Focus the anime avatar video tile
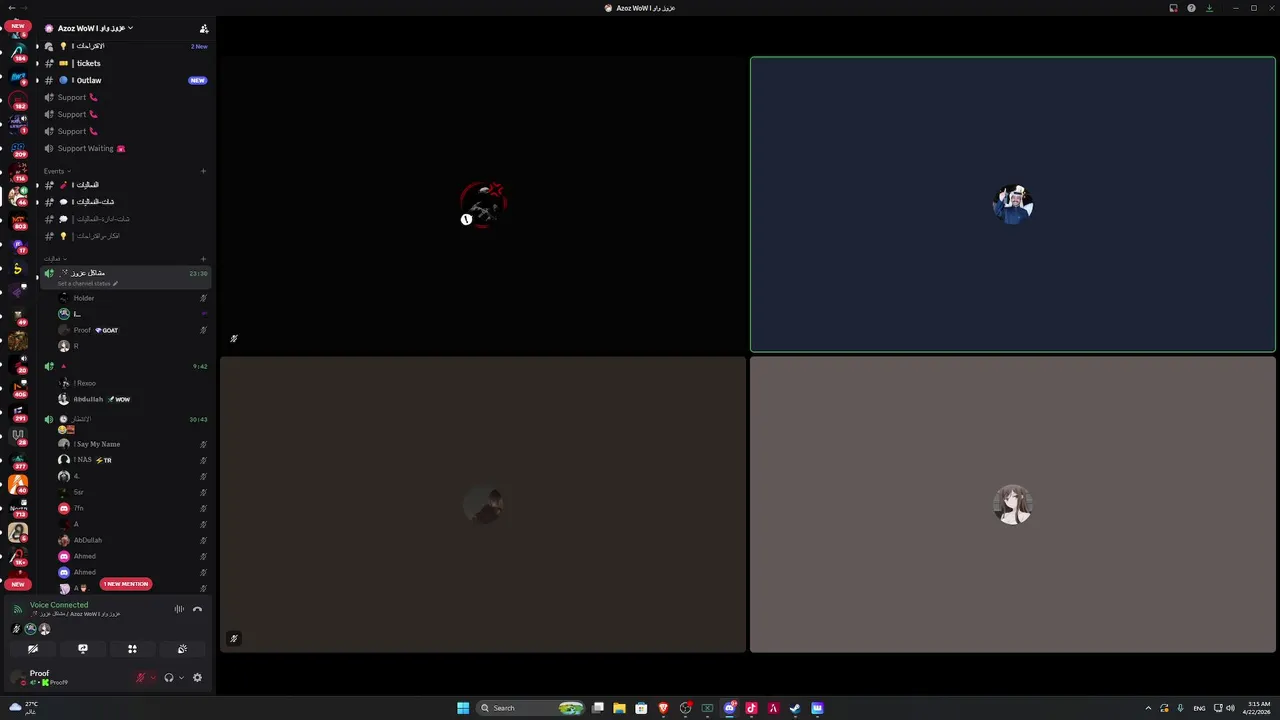Image resolution: width=1280 pixels, height=720 pixels. pos(1013,505)
